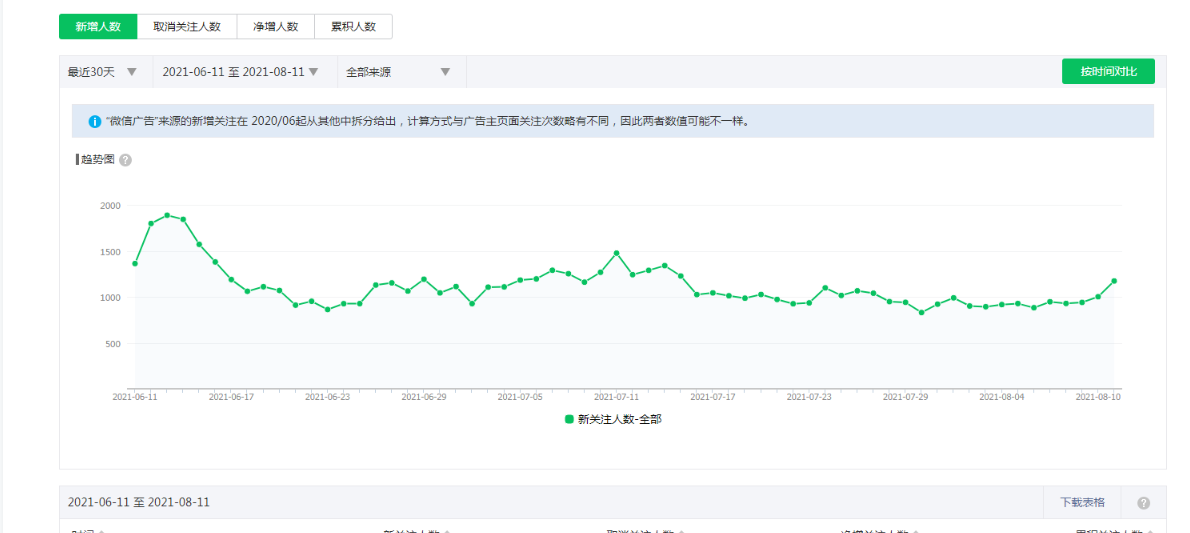
Task: Expand the 最近30天 time range dropdown
Action: [x=105, y=72]
